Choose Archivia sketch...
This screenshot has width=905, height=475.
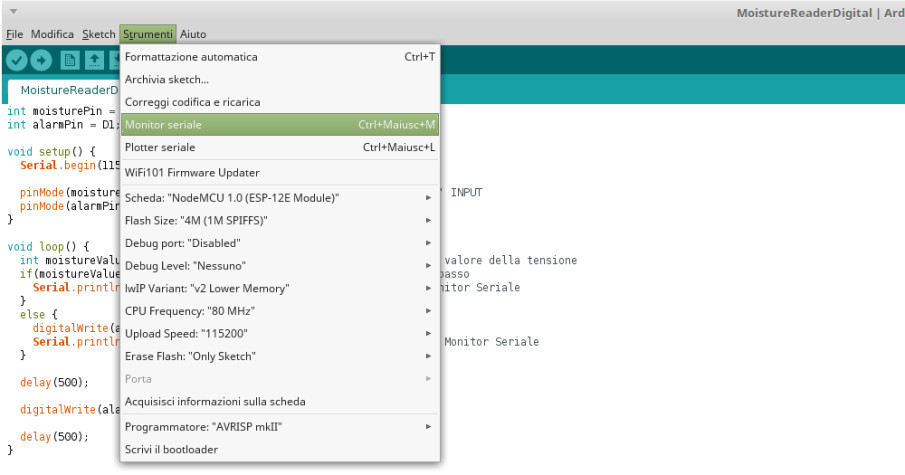pyautogui.click(x=280, y=79)
